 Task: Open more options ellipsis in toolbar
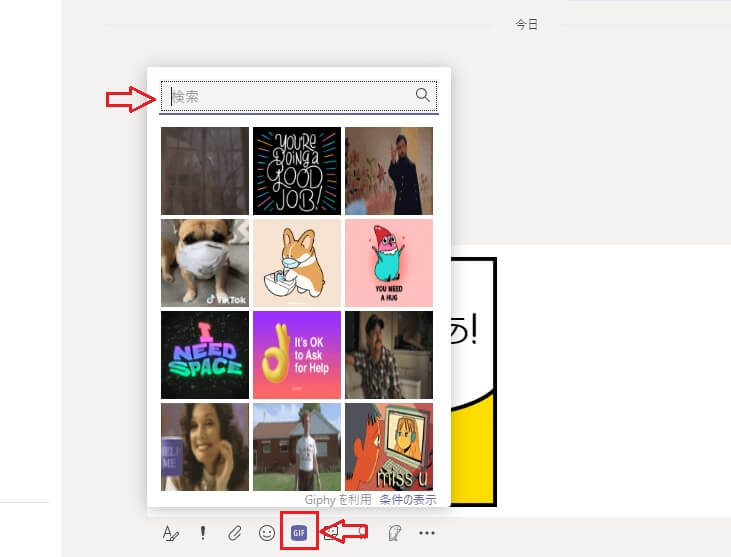427,533
